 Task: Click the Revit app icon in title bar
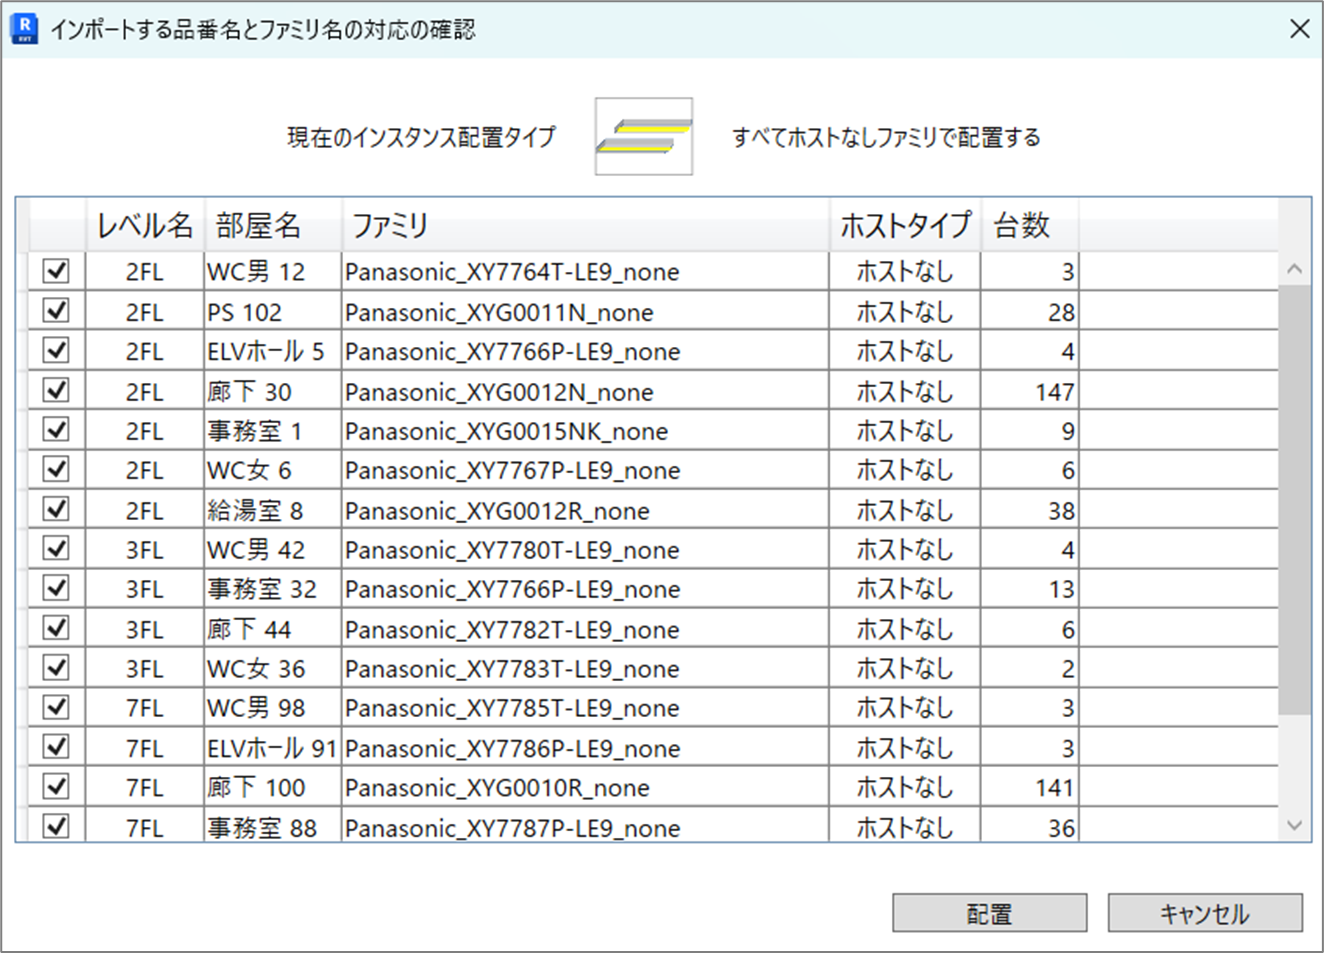point(24,28)
